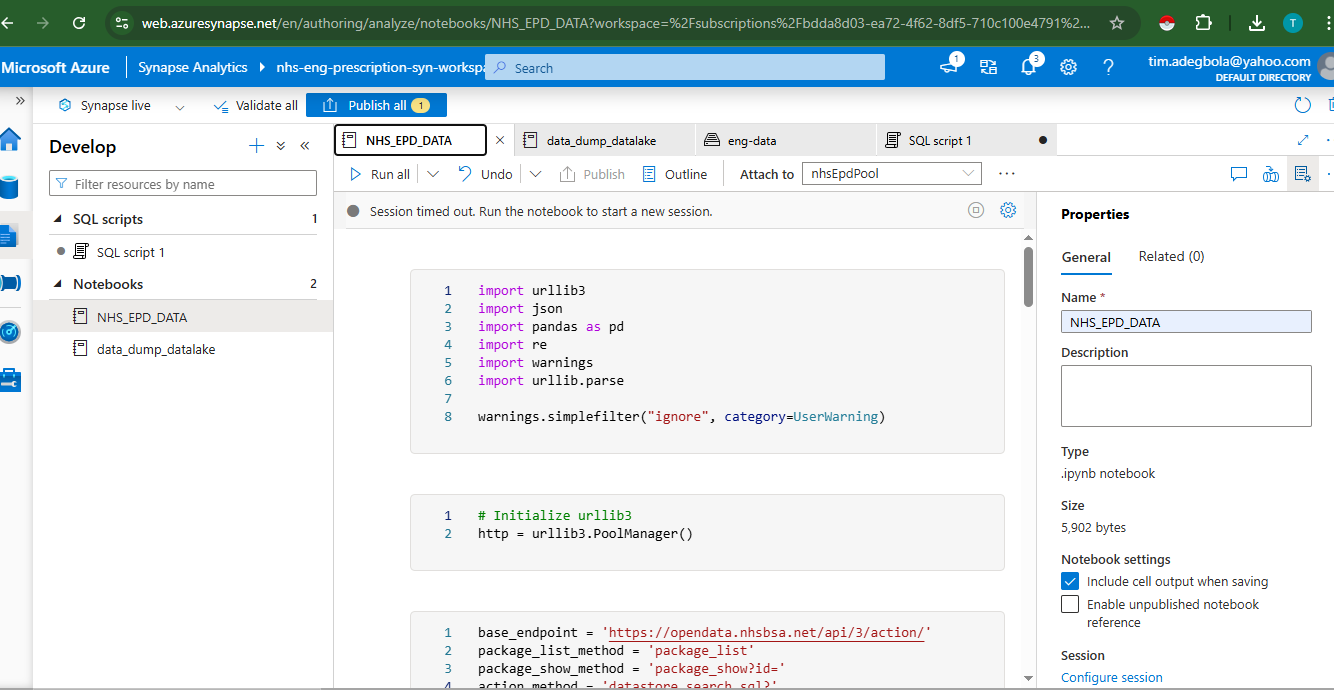
Task: Toggle the notebook Properties pane icon
Action: tap(1302, 174)
